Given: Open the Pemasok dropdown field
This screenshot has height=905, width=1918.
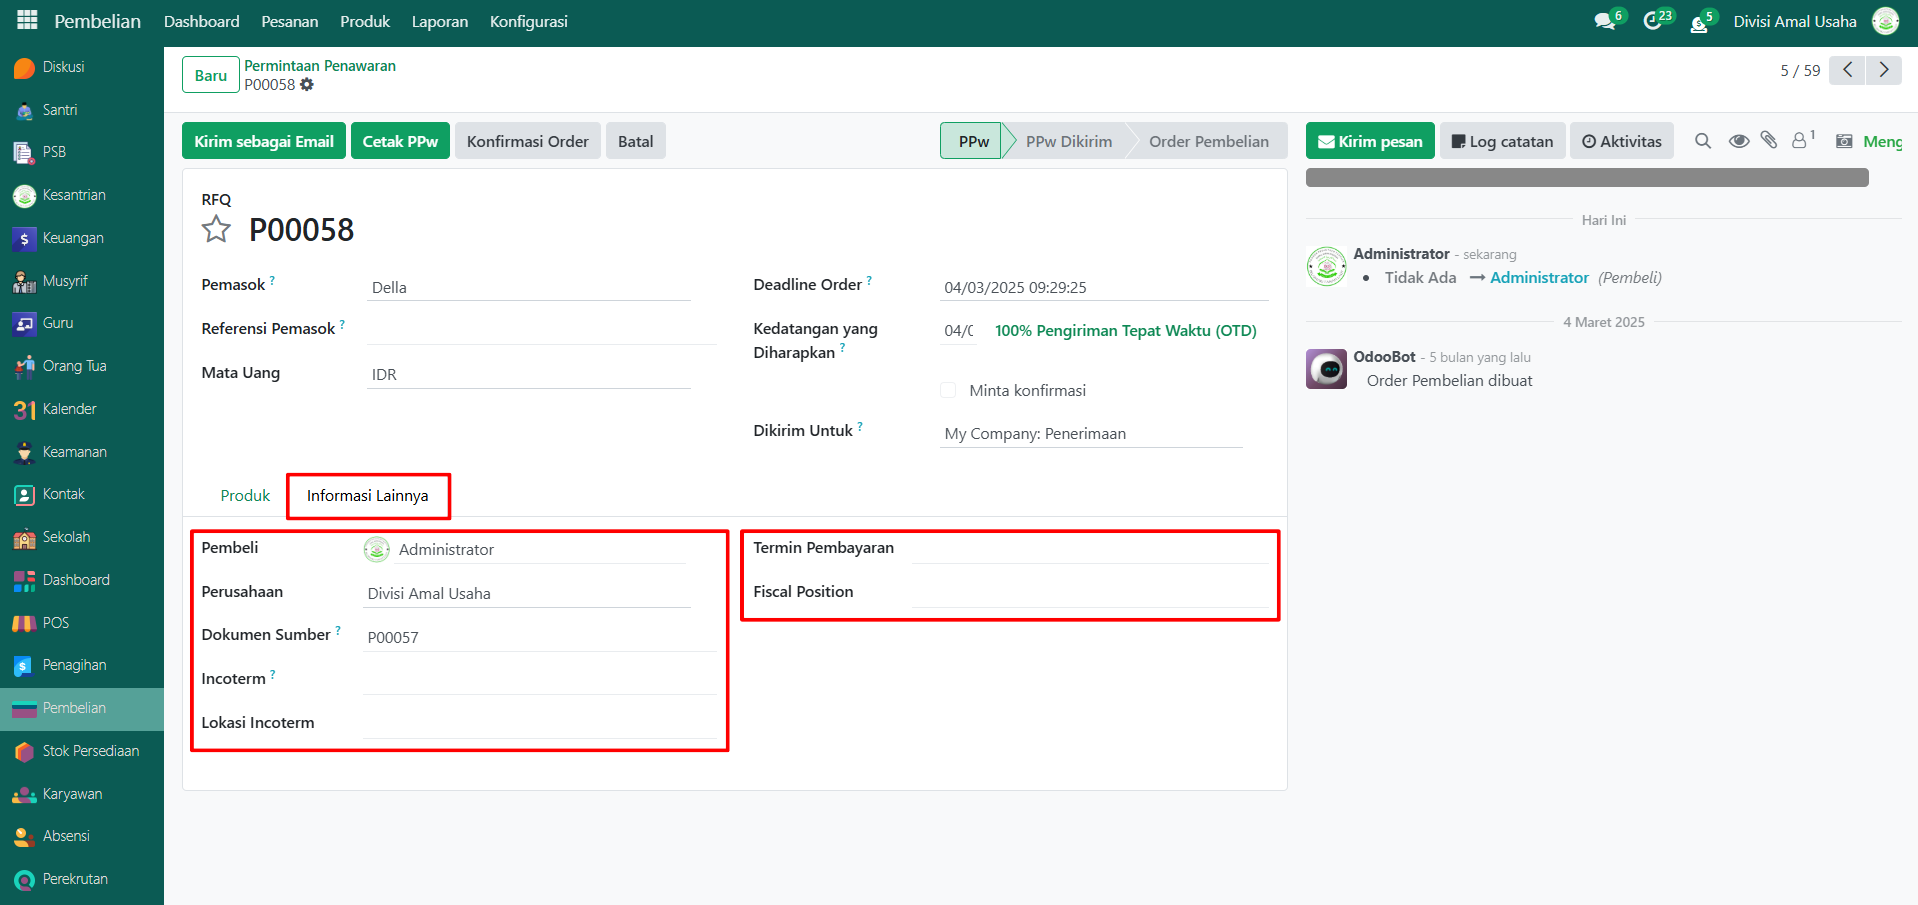Looking at the screenshot, I should [528, 287].
